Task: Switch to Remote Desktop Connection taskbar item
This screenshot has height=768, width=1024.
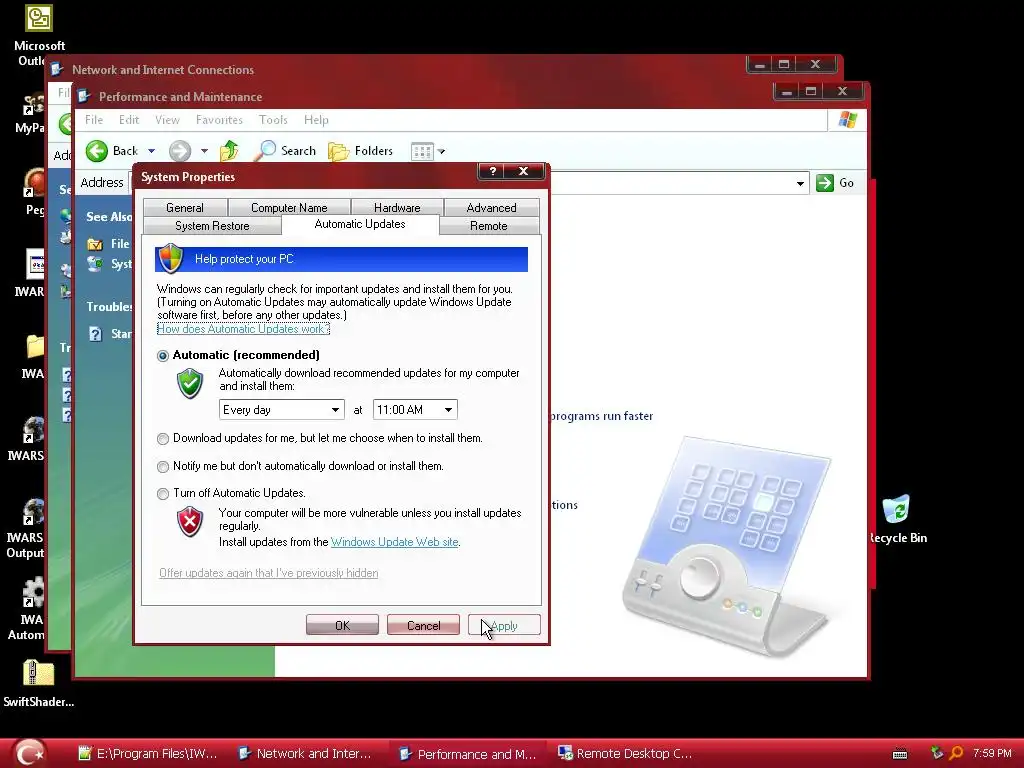Action: pyautogui.click(x=626, y=754)
